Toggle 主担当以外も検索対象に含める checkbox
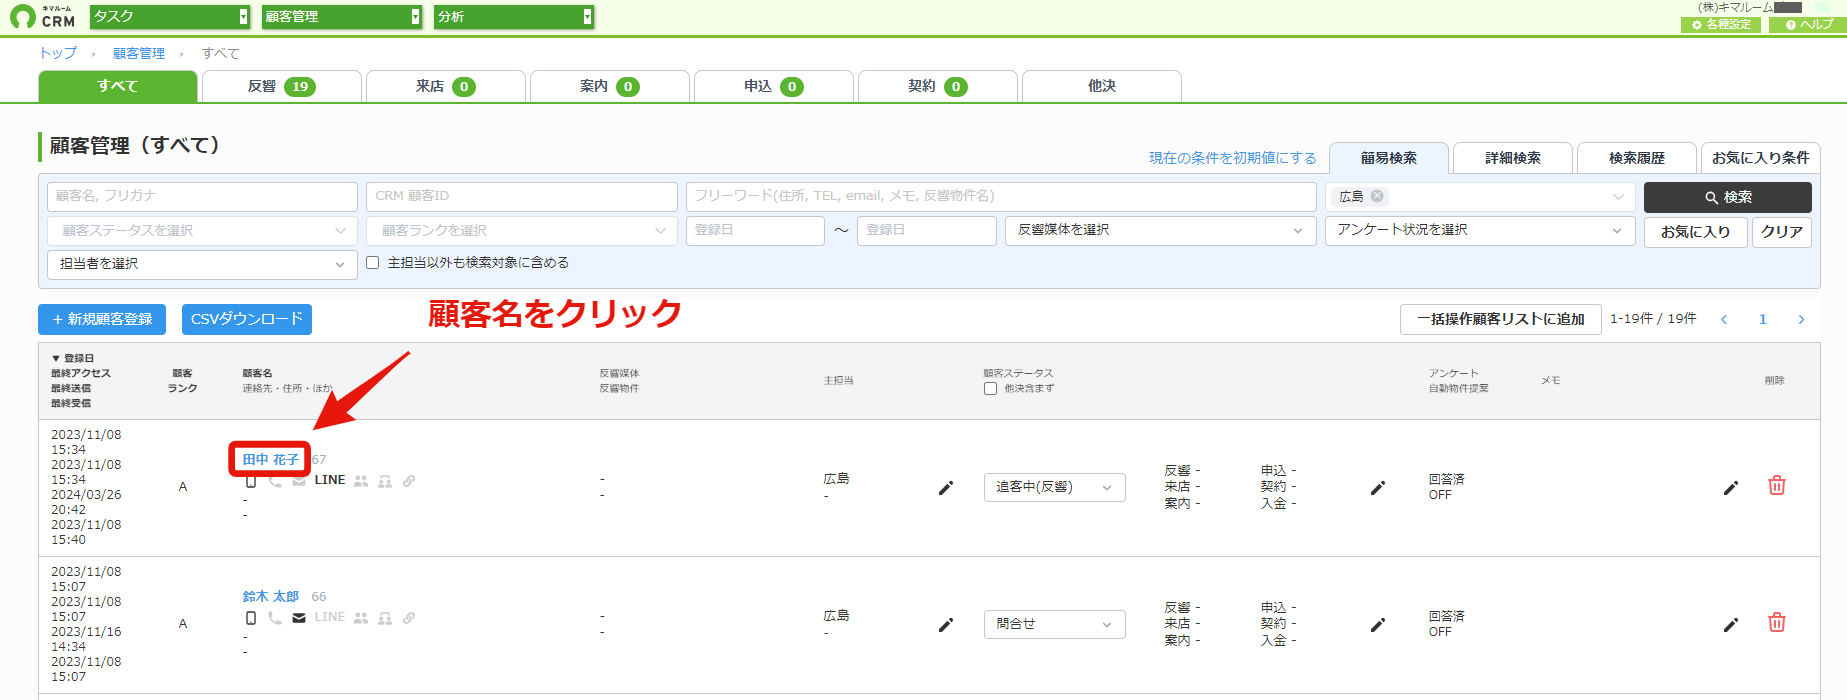1847x700 pixels. click(x=372, y=262)
